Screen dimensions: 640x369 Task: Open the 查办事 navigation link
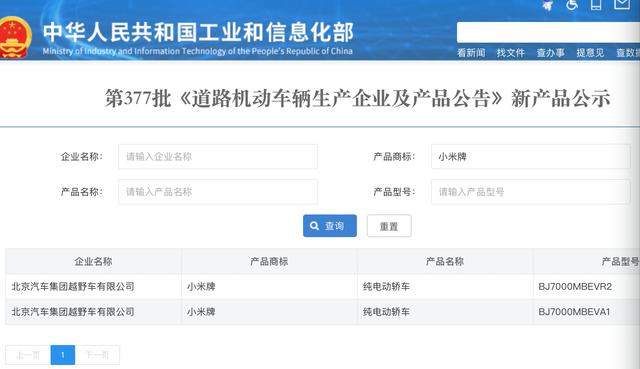(551, 53)
